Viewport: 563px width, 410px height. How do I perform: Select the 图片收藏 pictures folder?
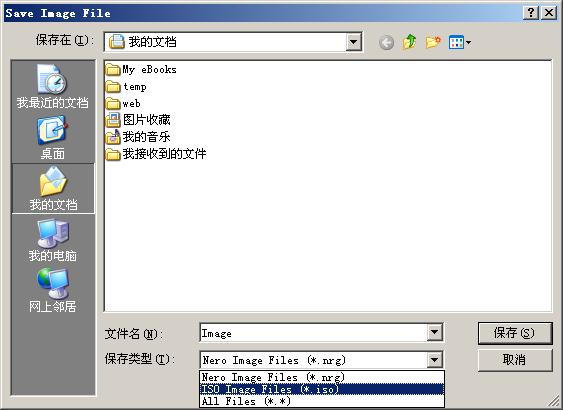point(138,120)
